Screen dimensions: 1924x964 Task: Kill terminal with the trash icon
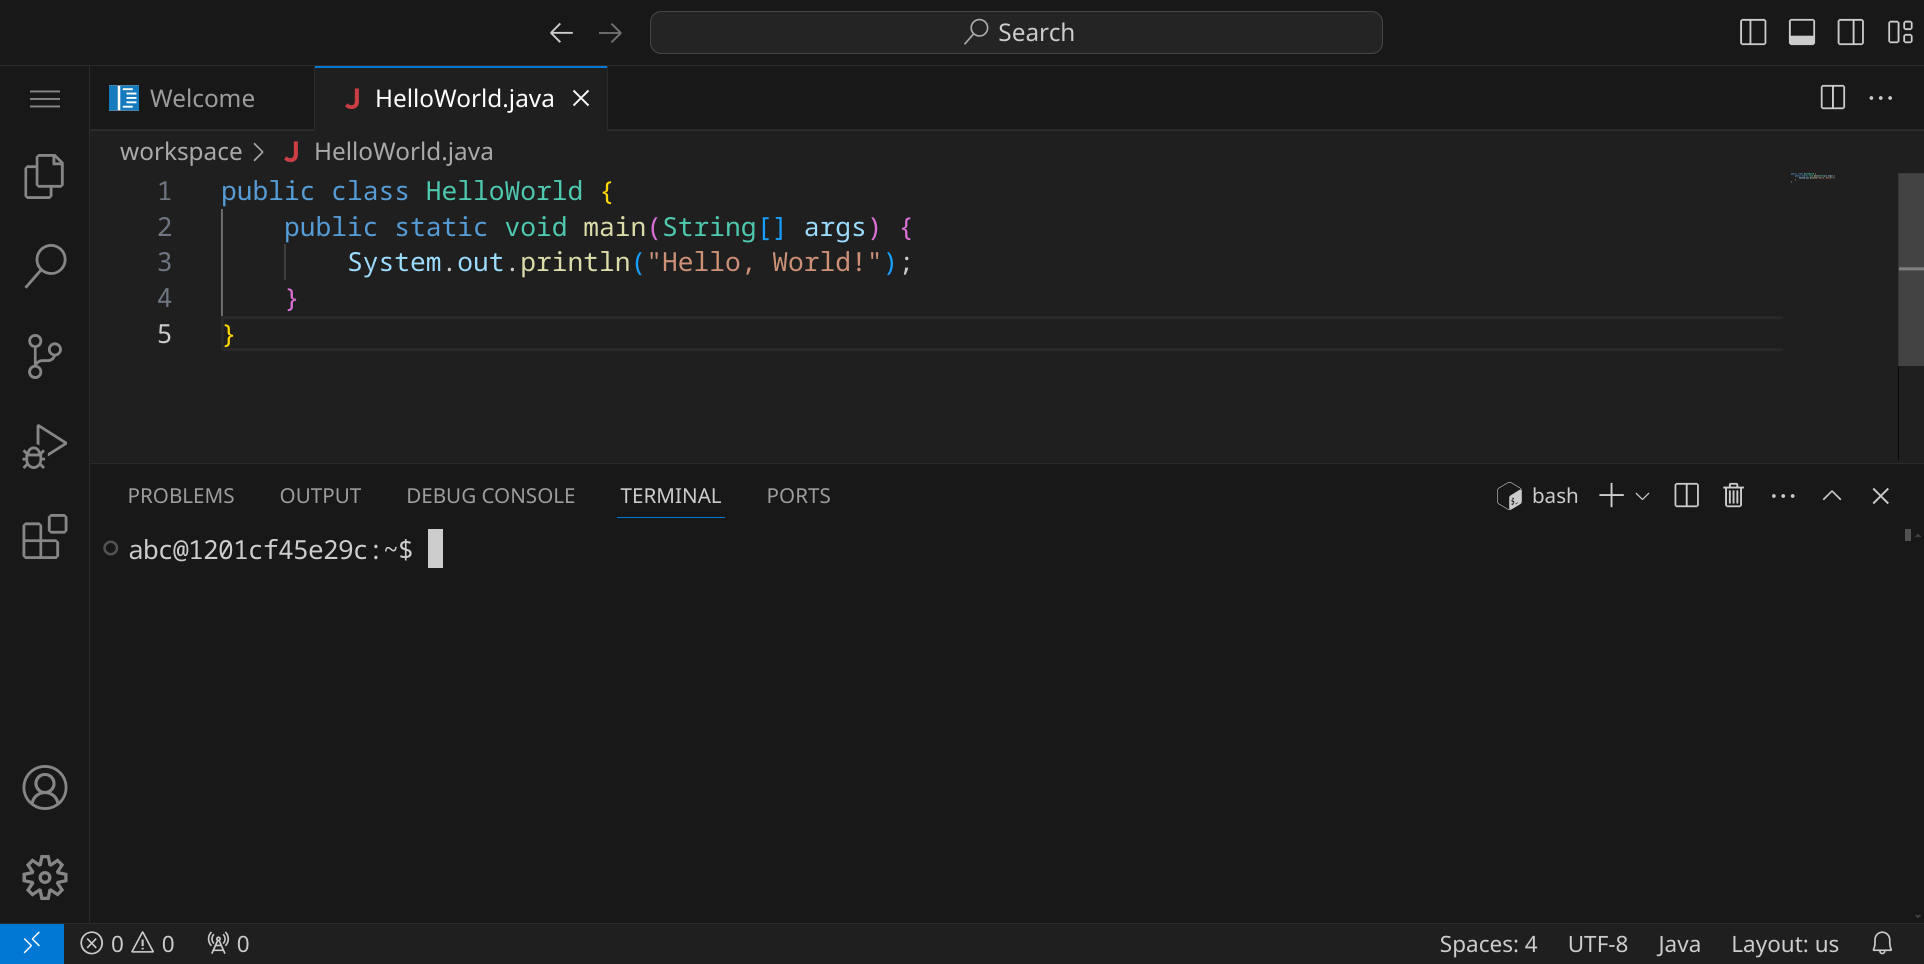tap(1733, 496)
